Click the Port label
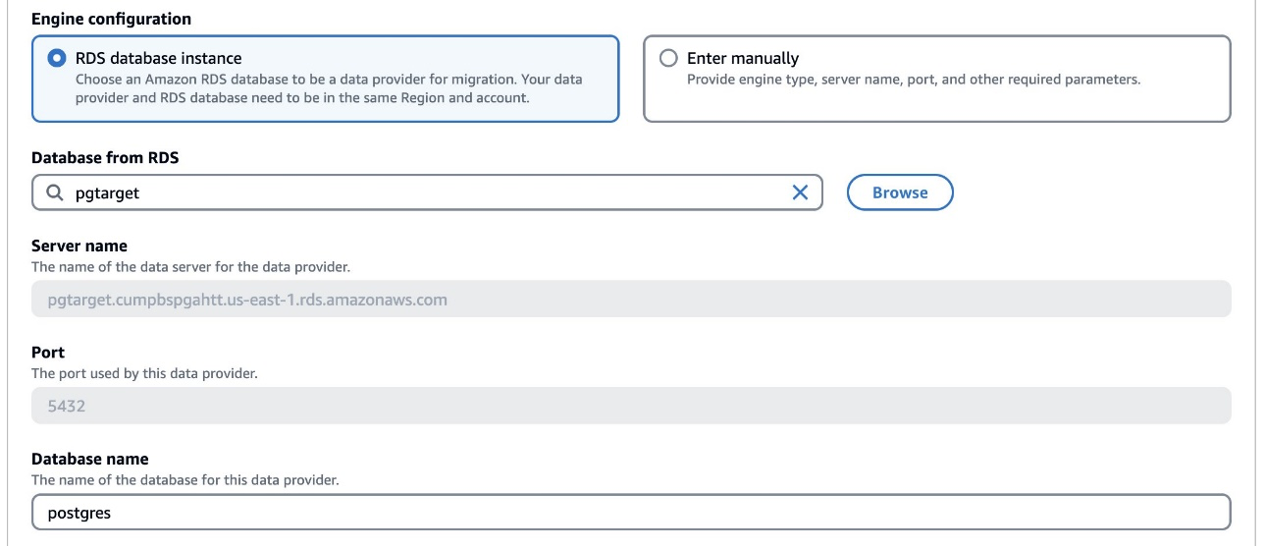1263x546 pixels. (x=48, y=353)
